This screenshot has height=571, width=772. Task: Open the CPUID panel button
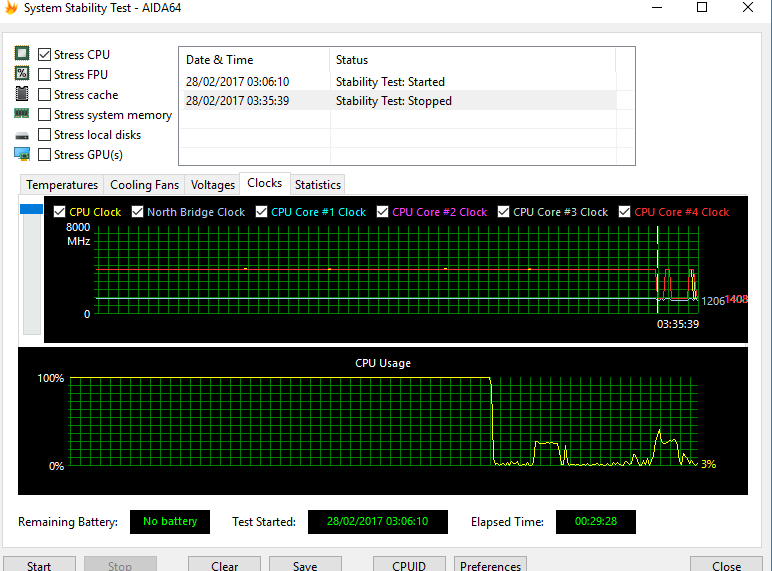pyautogui.click(x=409, y=565)
